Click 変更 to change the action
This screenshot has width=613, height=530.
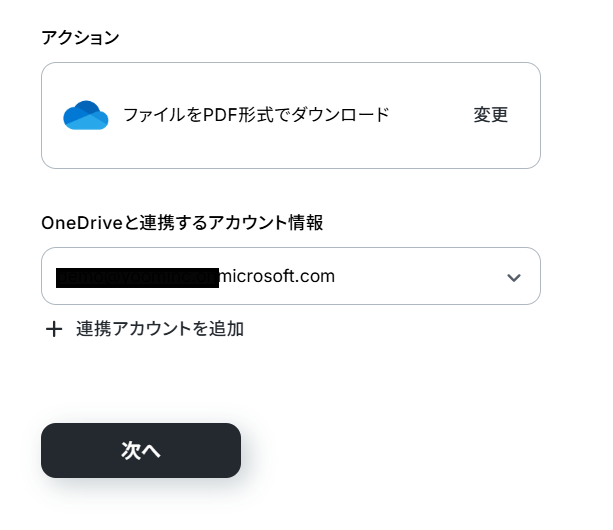(491, 115)
